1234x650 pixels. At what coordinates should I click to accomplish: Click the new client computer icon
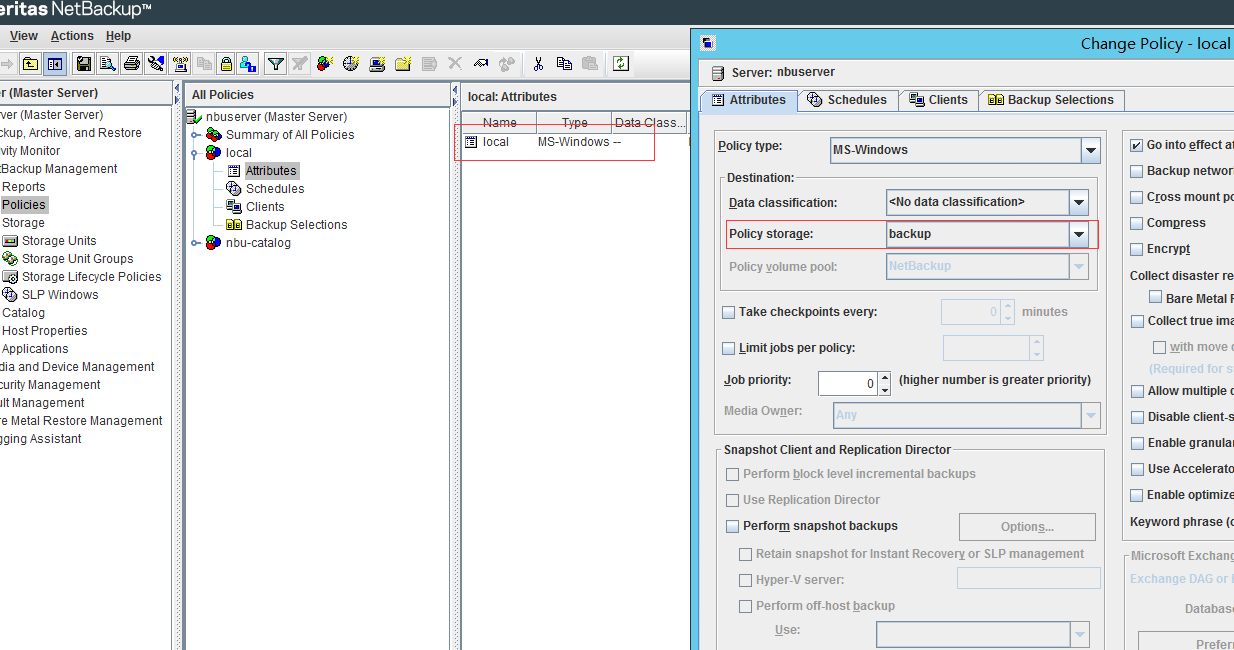[377, 64]
